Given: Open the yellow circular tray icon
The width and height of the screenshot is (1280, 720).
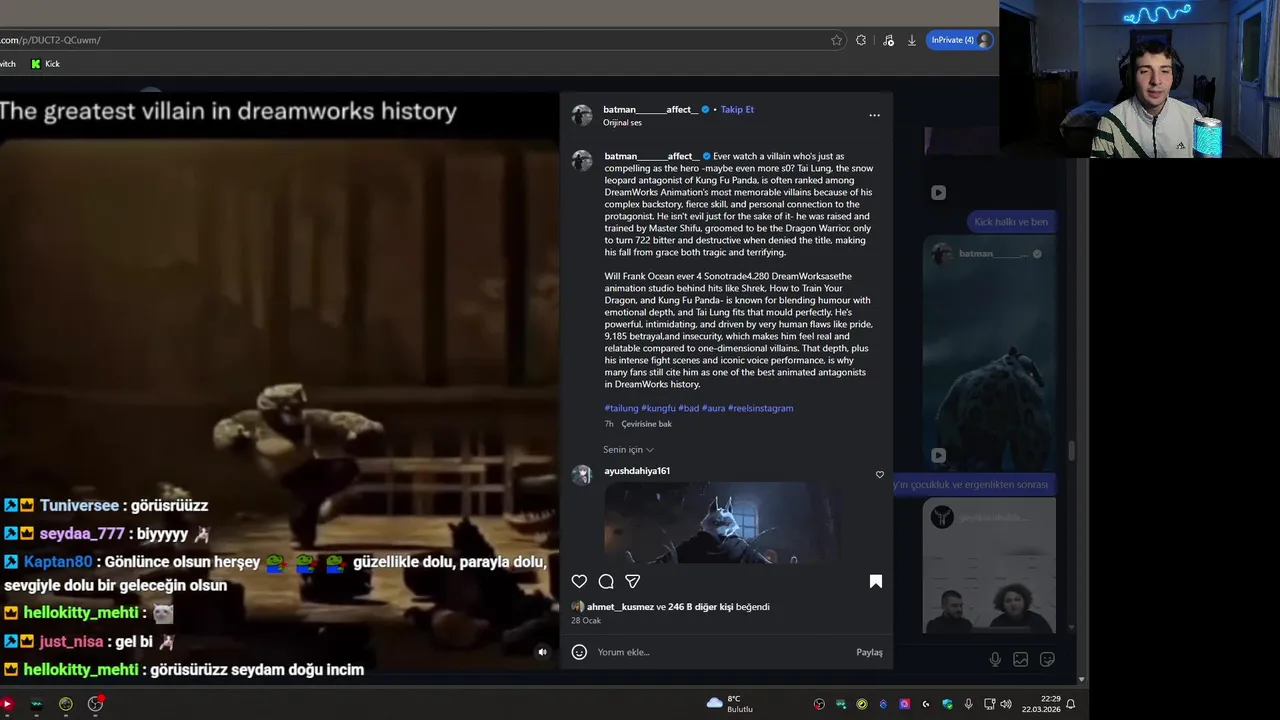Looking at the screenshot, I should coord(862,704).
